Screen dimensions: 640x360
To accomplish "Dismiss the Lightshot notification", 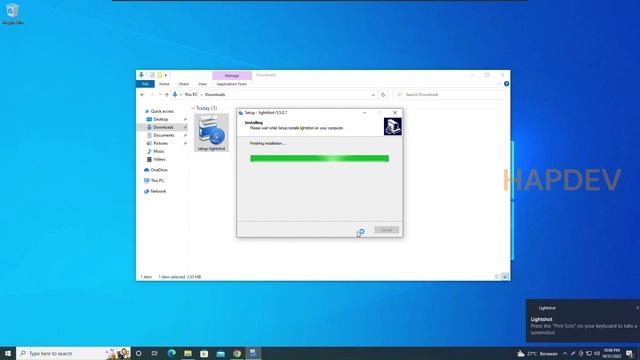I will coord(637,308).
